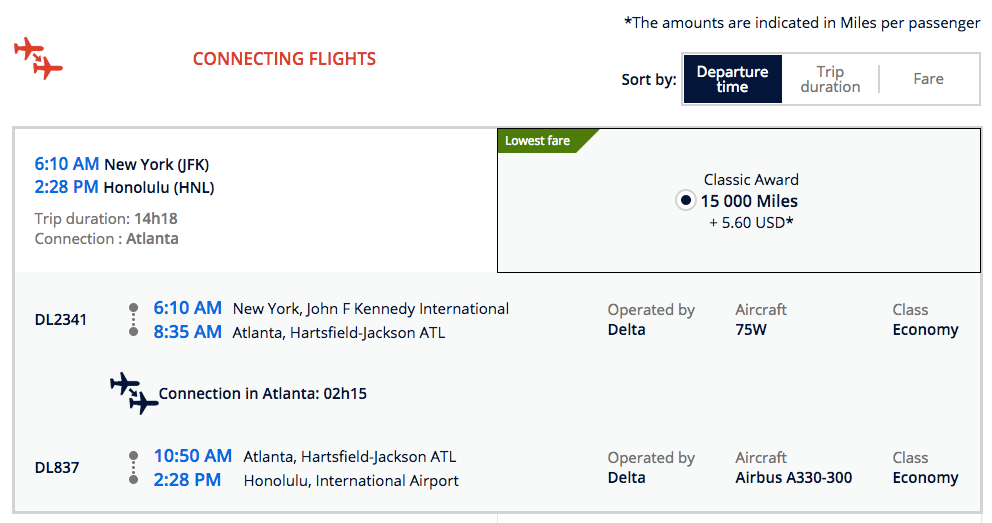Click the navy connection airplanes icon
The height and width of the screenshot is (523, 992).
(x=134, y=393)
